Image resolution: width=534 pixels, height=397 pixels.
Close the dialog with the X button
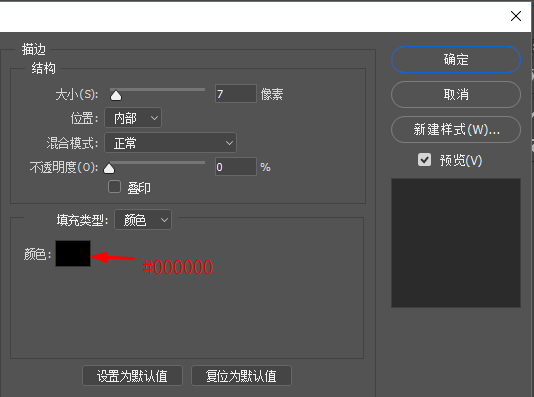[x=516, y=16]
